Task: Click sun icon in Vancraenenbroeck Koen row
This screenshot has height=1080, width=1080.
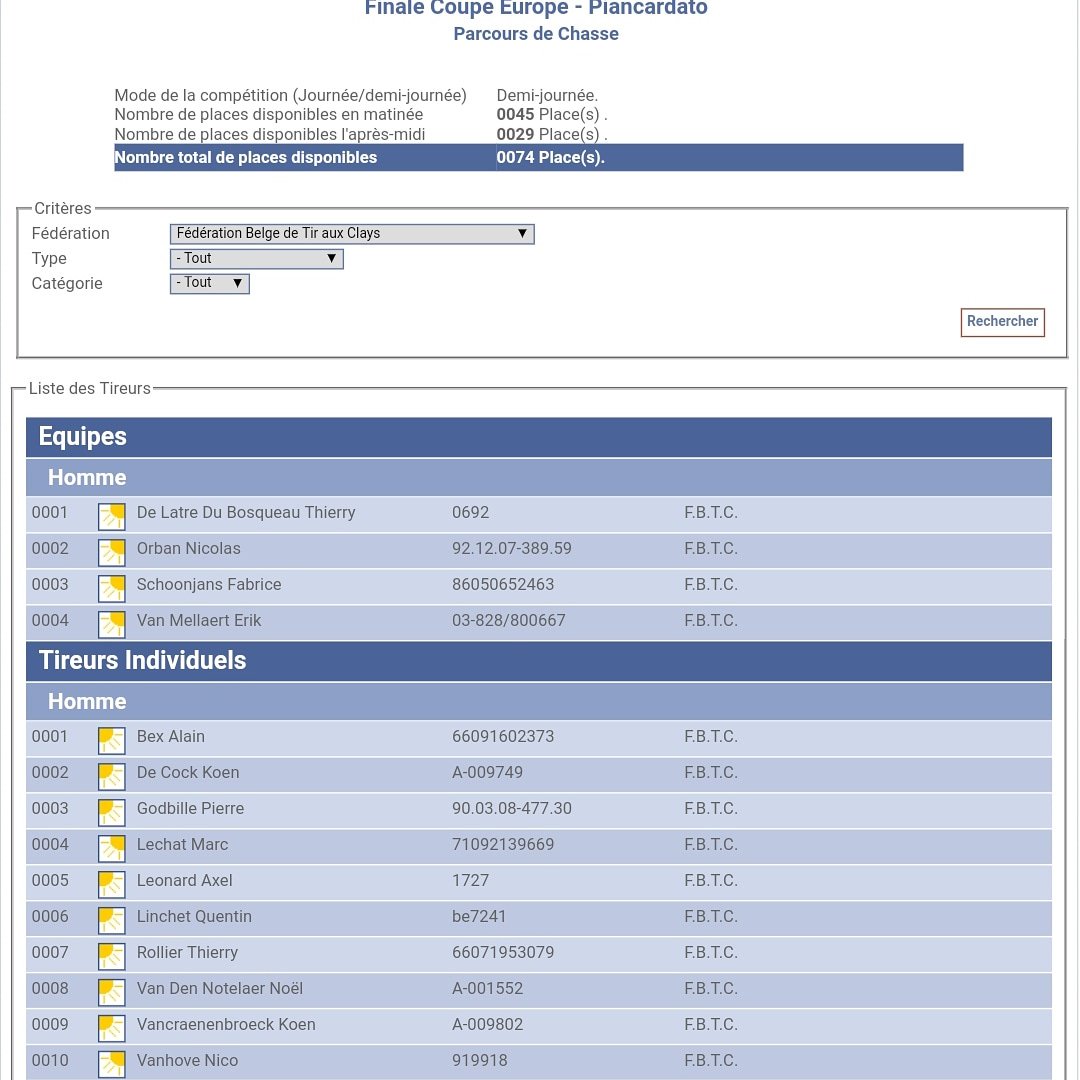Action: pos(112,1028)
